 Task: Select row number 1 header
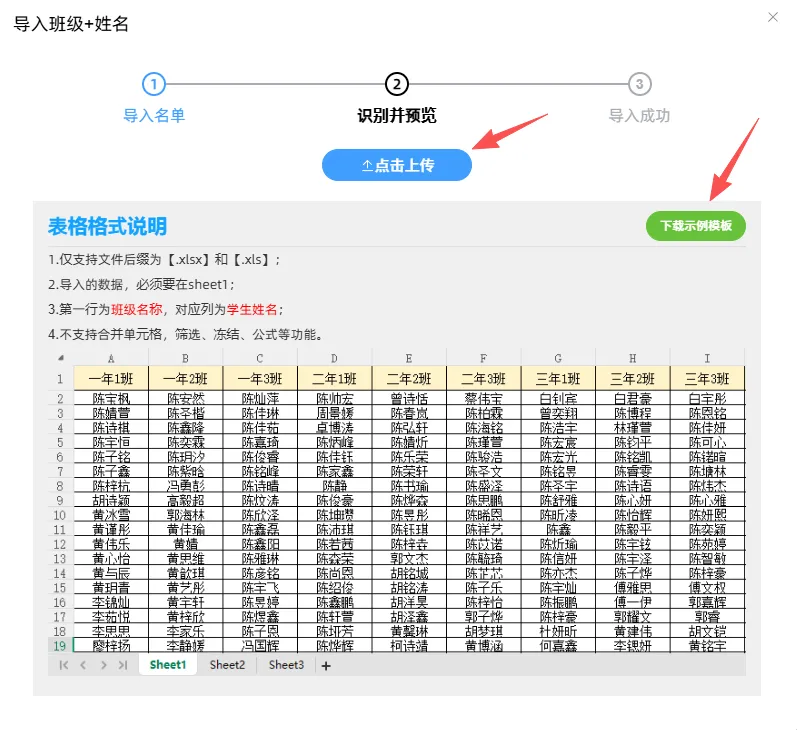(x=60, y=379)
